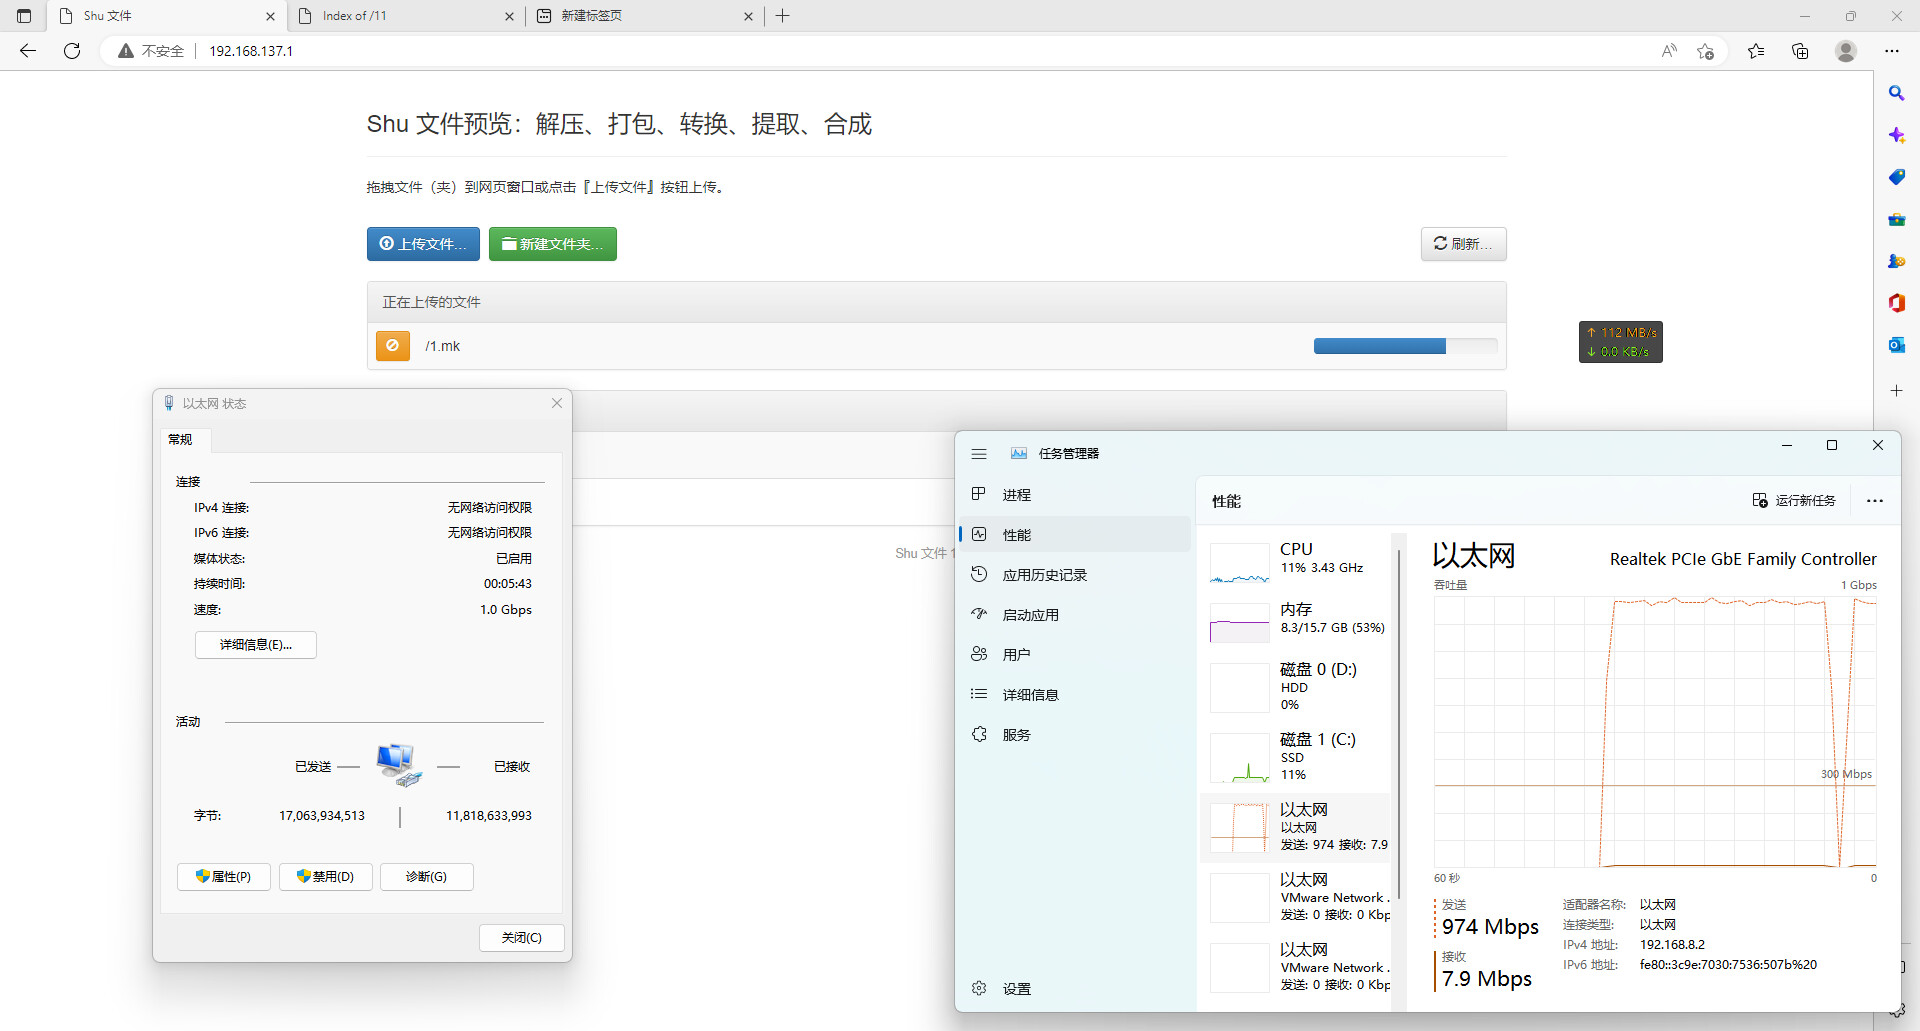The image size is (1920, 1031).
Task: Close the Shu 文件 browser tab
Action: click(x=270, y=16)
